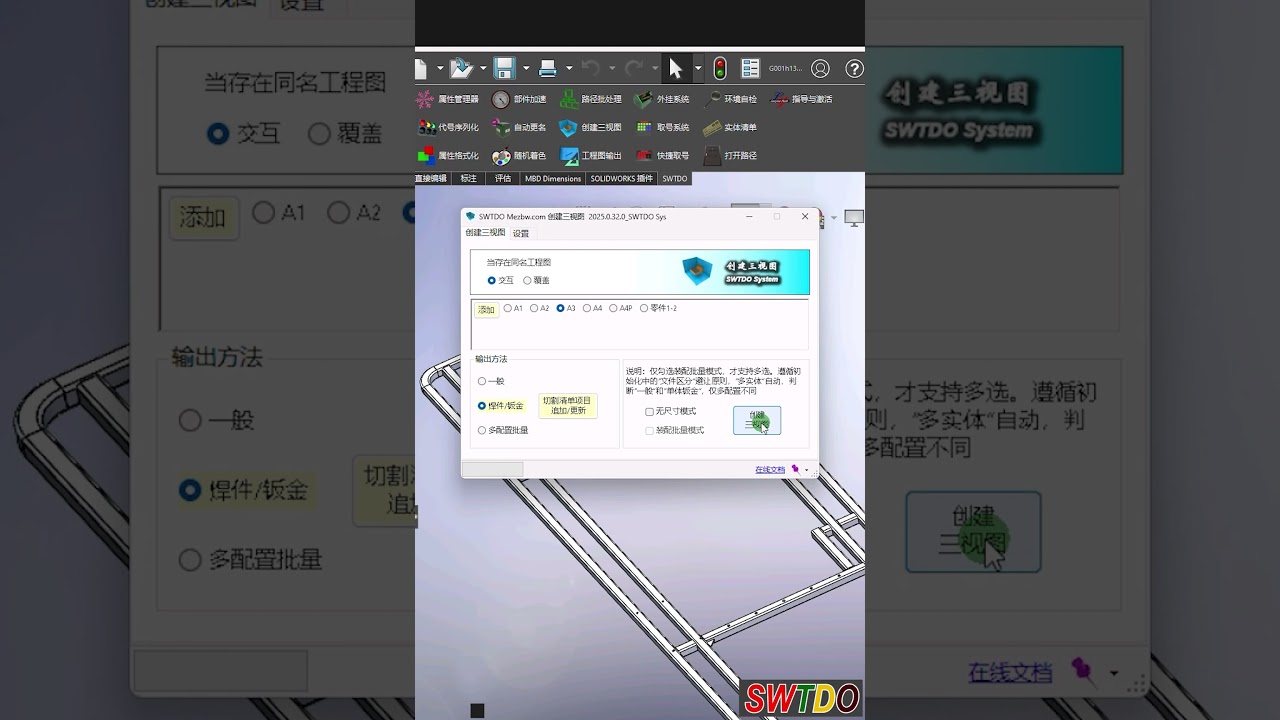Run the 环境自检 magnifier tool

pyautogui.click(x=730, y=99)
